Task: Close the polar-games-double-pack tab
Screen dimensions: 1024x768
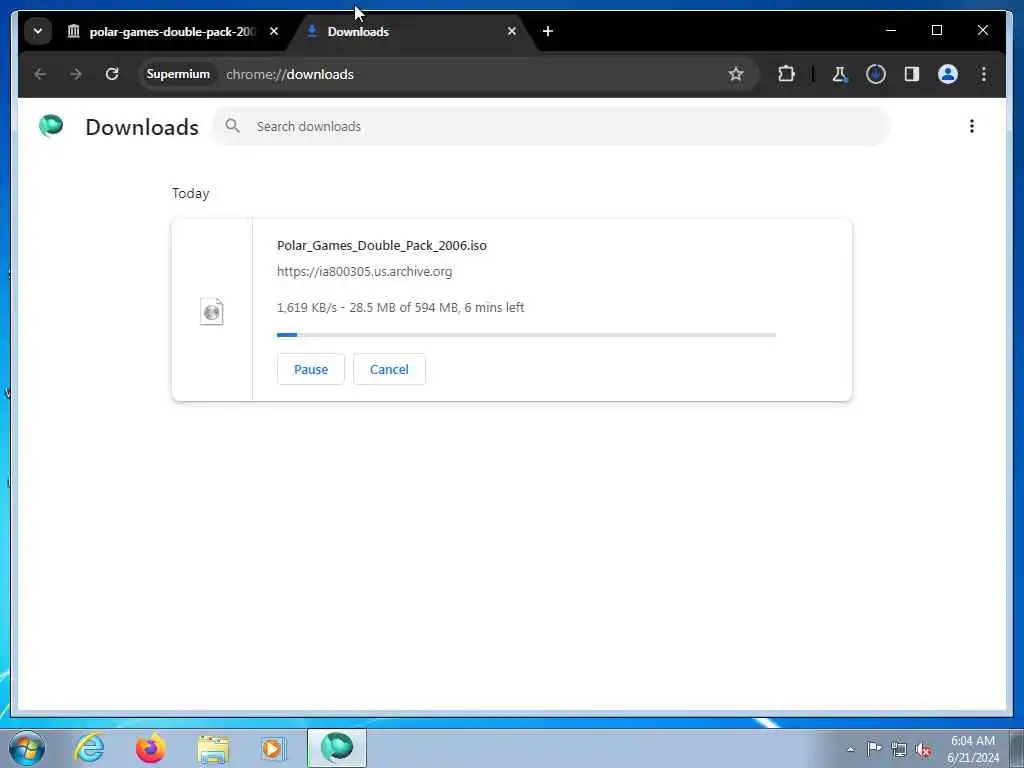Action: coord(274,31)
